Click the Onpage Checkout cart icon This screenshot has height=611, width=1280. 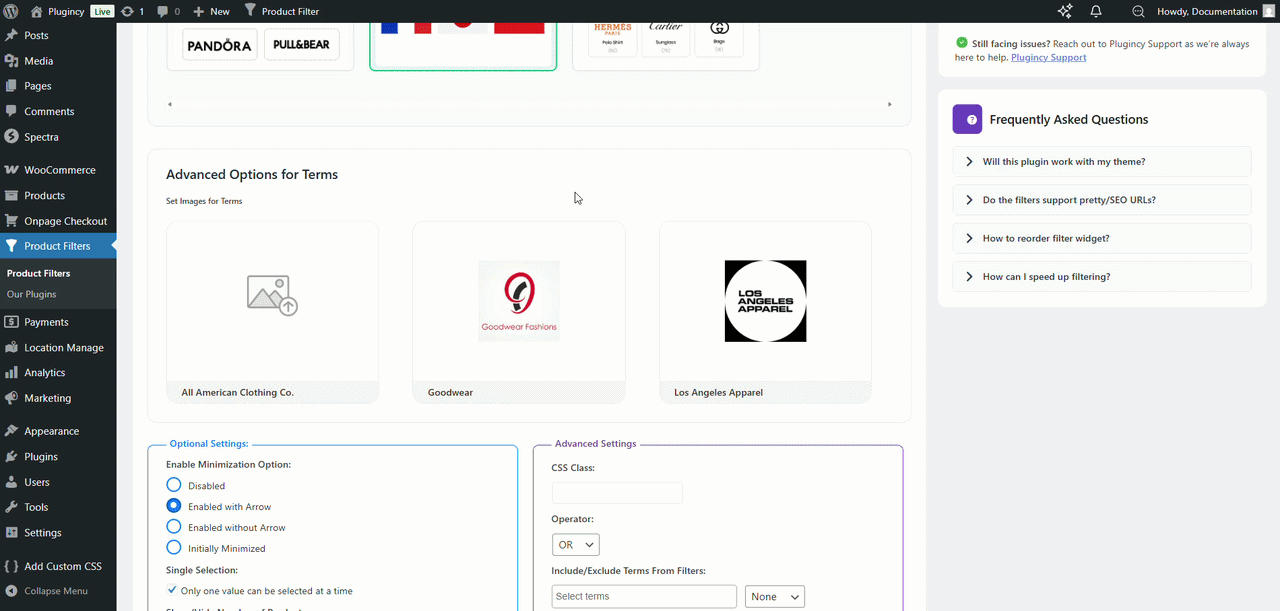(x=11, y=221)
